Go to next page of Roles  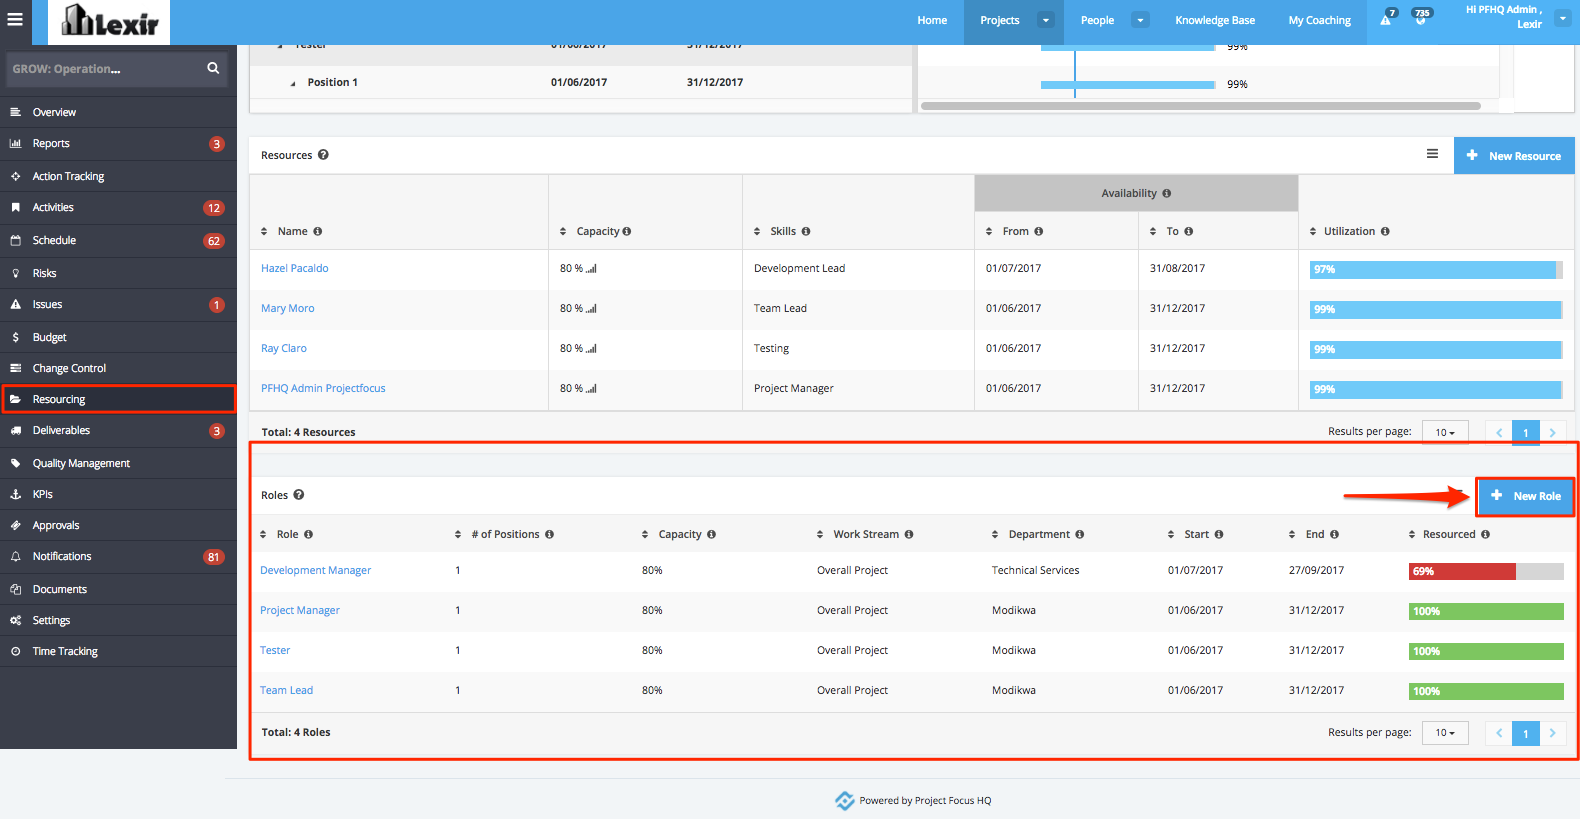coord(1553,733)
